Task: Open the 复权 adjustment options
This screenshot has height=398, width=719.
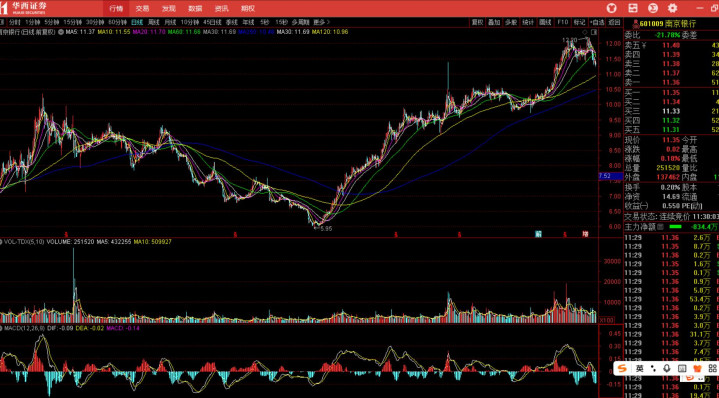Action: point(477,22)
